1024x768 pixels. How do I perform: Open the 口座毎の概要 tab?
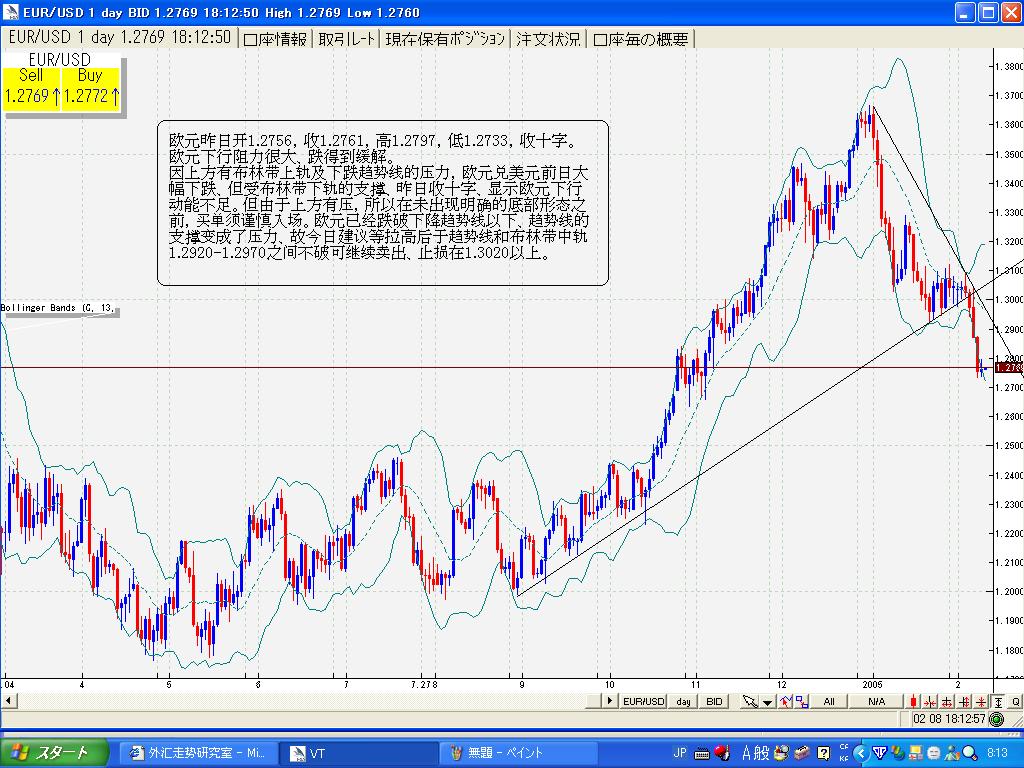coord(641,39)
